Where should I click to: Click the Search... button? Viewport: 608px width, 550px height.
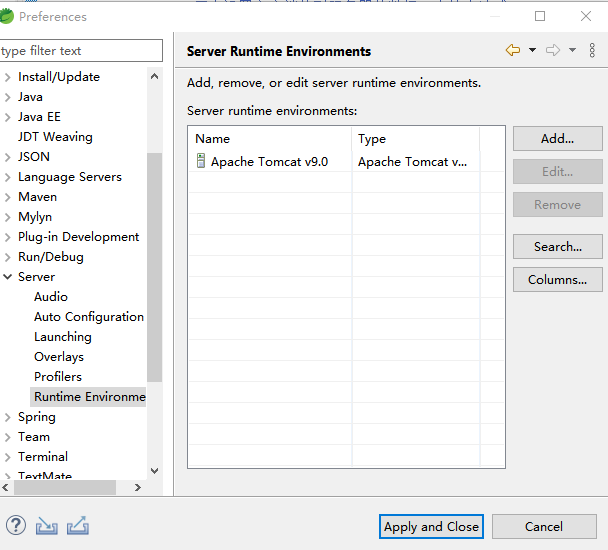click(x=558, y=246)
